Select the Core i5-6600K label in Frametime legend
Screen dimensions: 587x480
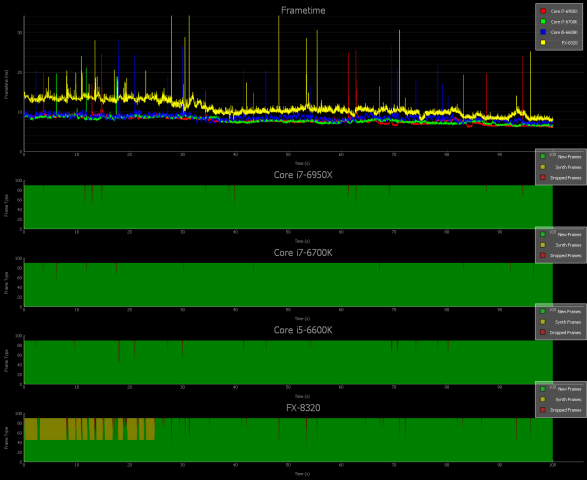564,32
